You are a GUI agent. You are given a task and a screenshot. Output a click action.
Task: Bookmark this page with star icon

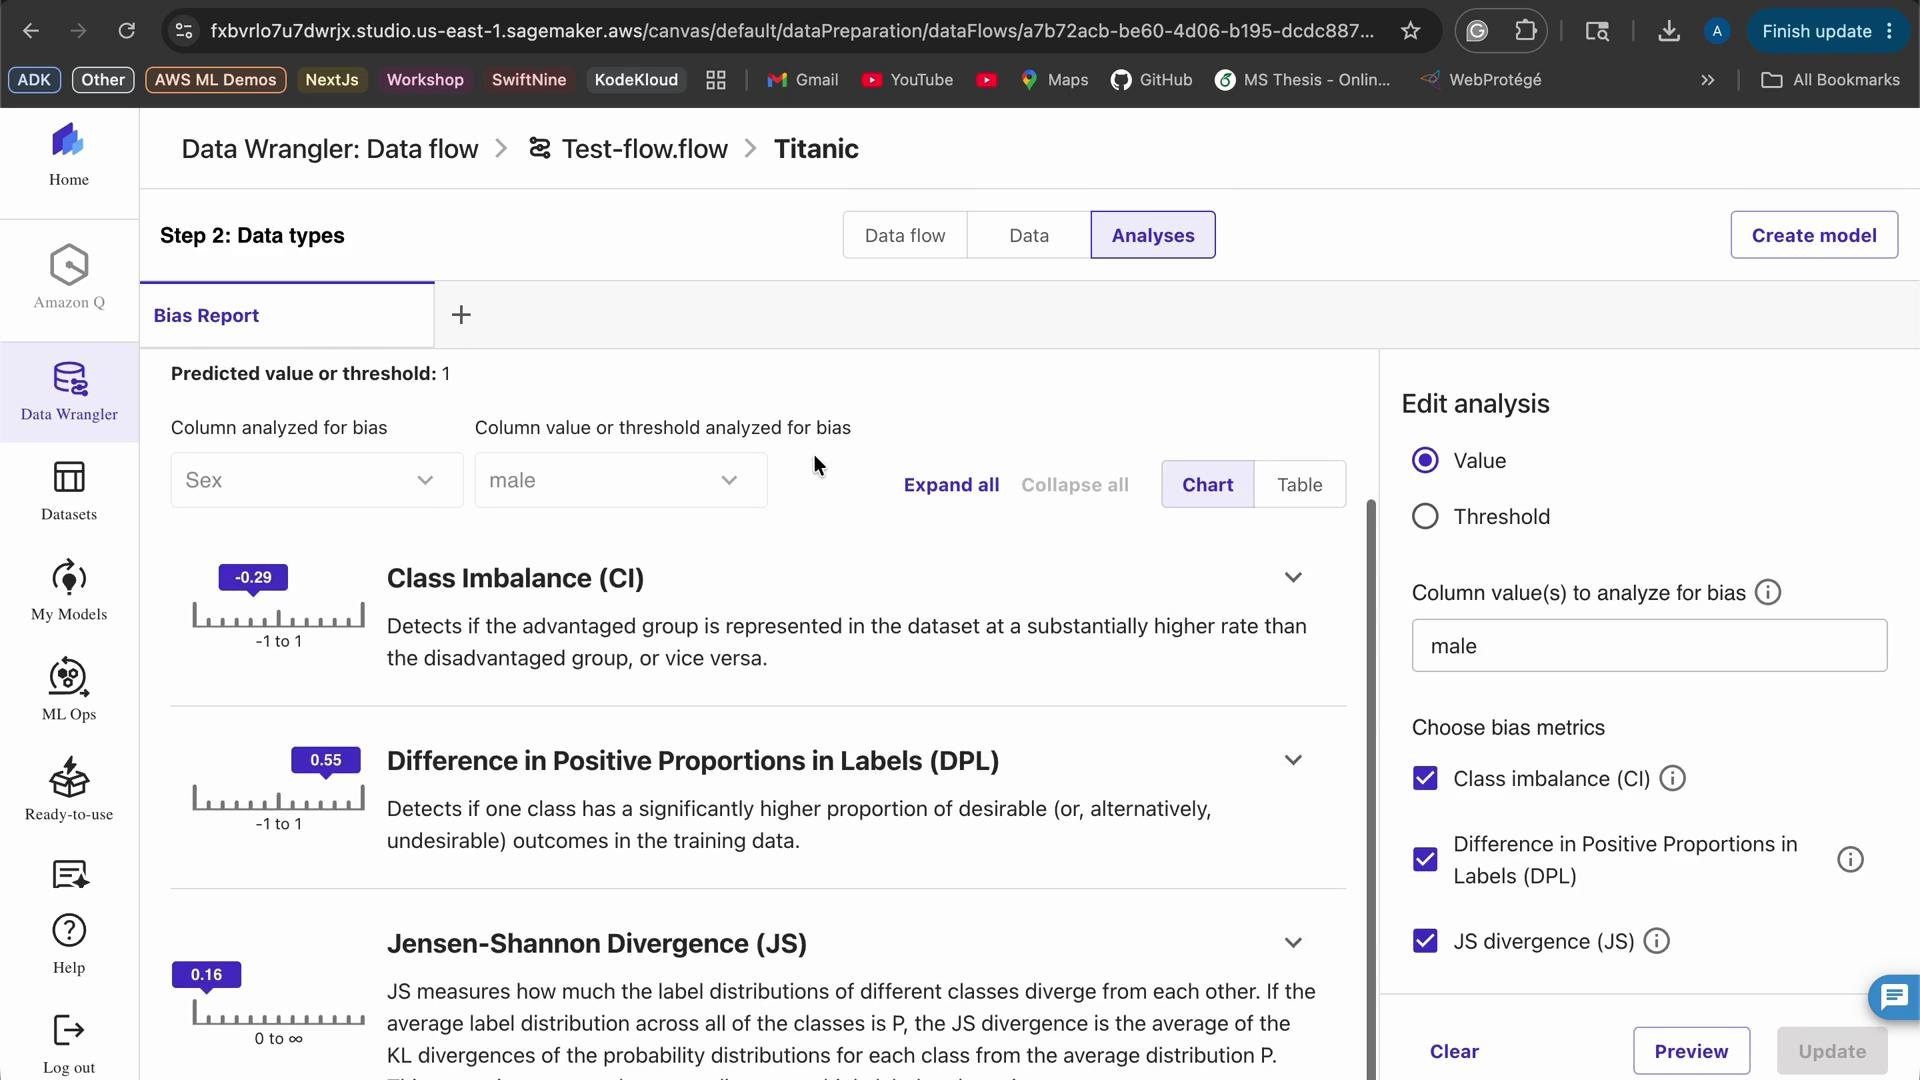click(x=1410, y=31)
